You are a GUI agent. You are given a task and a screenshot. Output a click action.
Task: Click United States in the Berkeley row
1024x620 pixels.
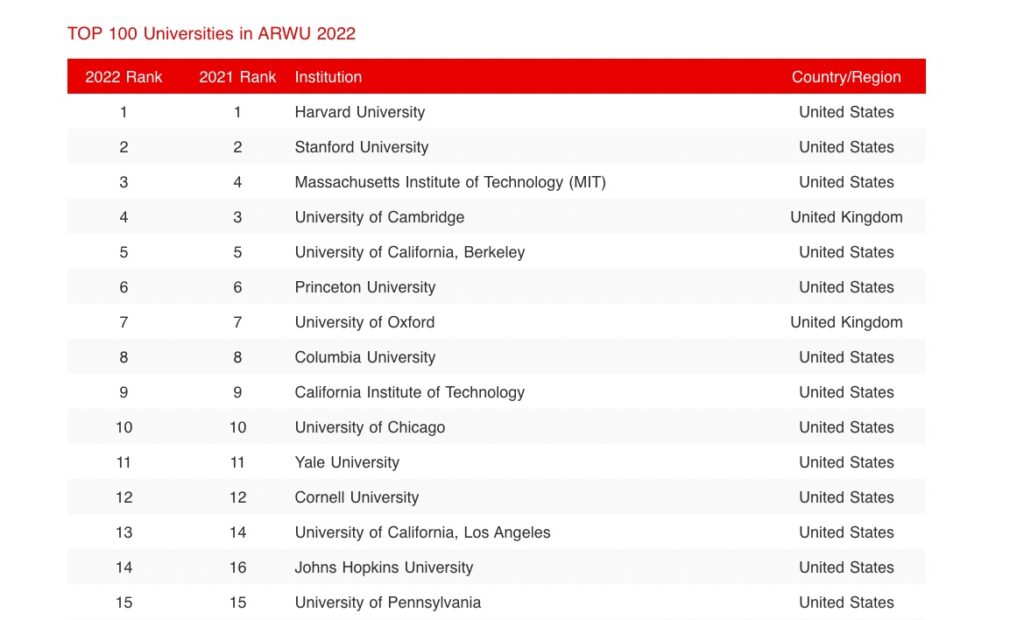pos(846,252)
